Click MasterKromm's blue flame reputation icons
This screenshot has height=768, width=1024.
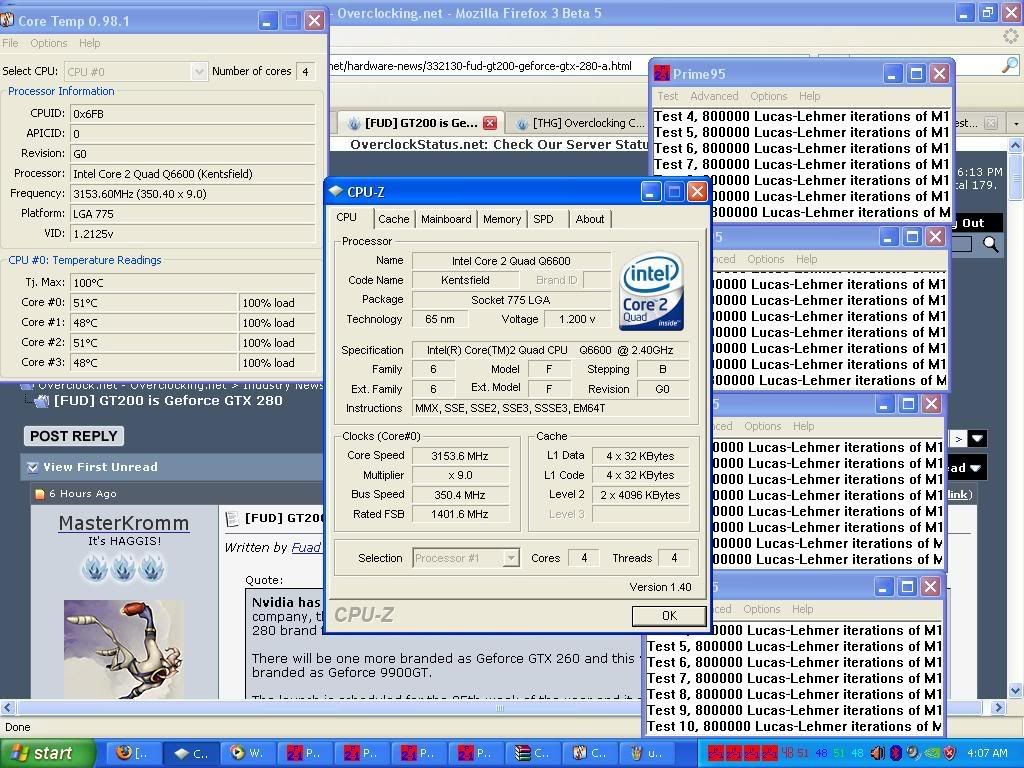pos(123,567)
